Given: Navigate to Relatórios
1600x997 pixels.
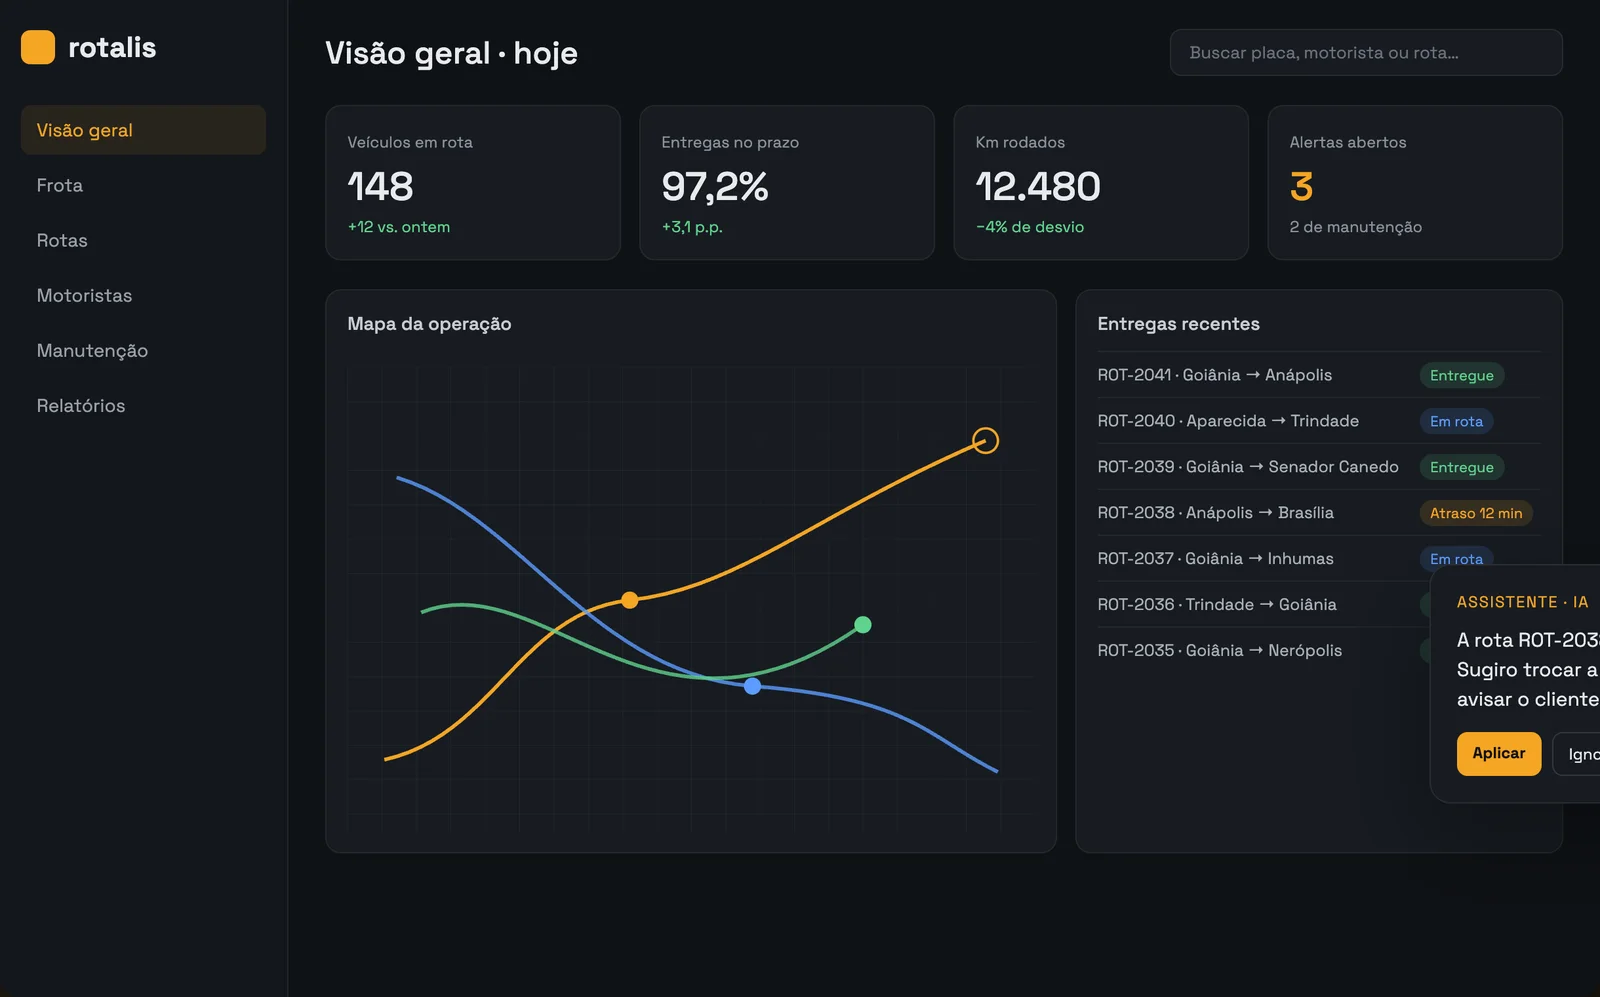Looking at the screenshot, I should click(143, 405).
